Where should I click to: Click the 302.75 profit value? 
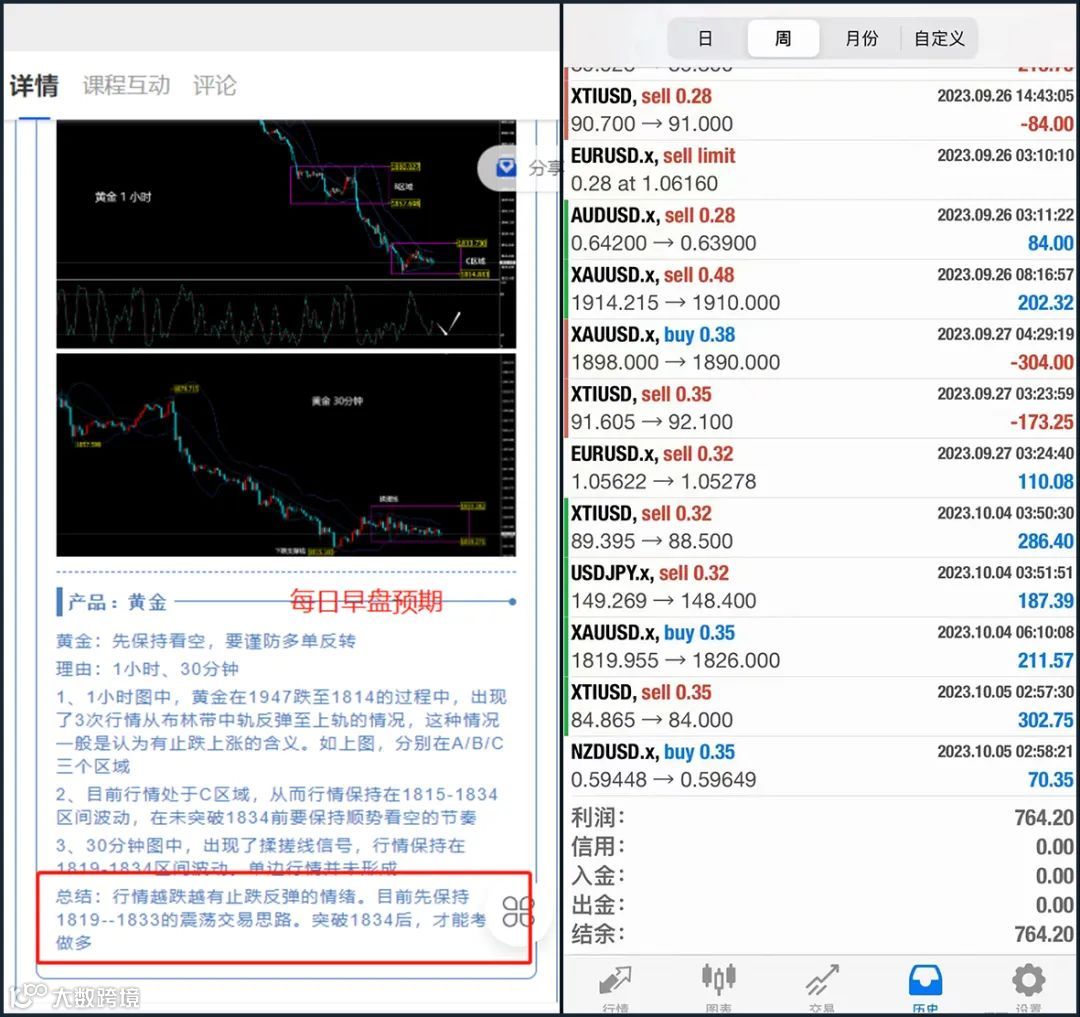click(x=1046, y=720)
